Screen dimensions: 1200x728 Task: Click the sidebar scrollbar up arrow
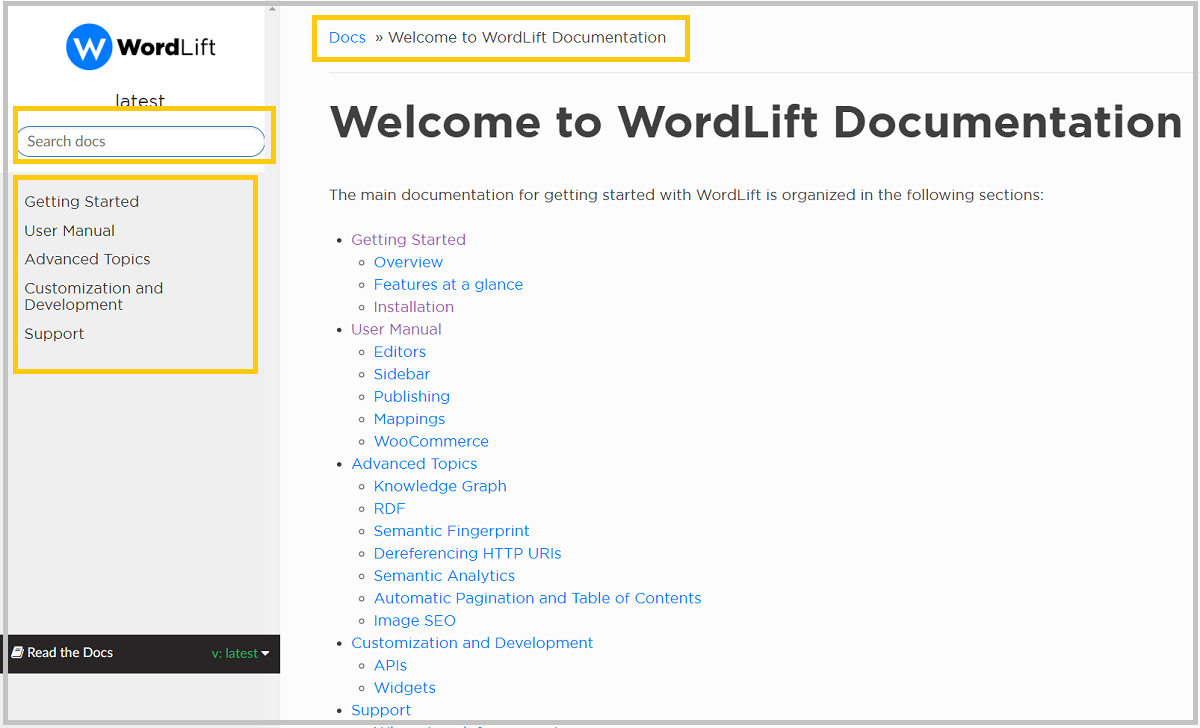coord(272,10)
